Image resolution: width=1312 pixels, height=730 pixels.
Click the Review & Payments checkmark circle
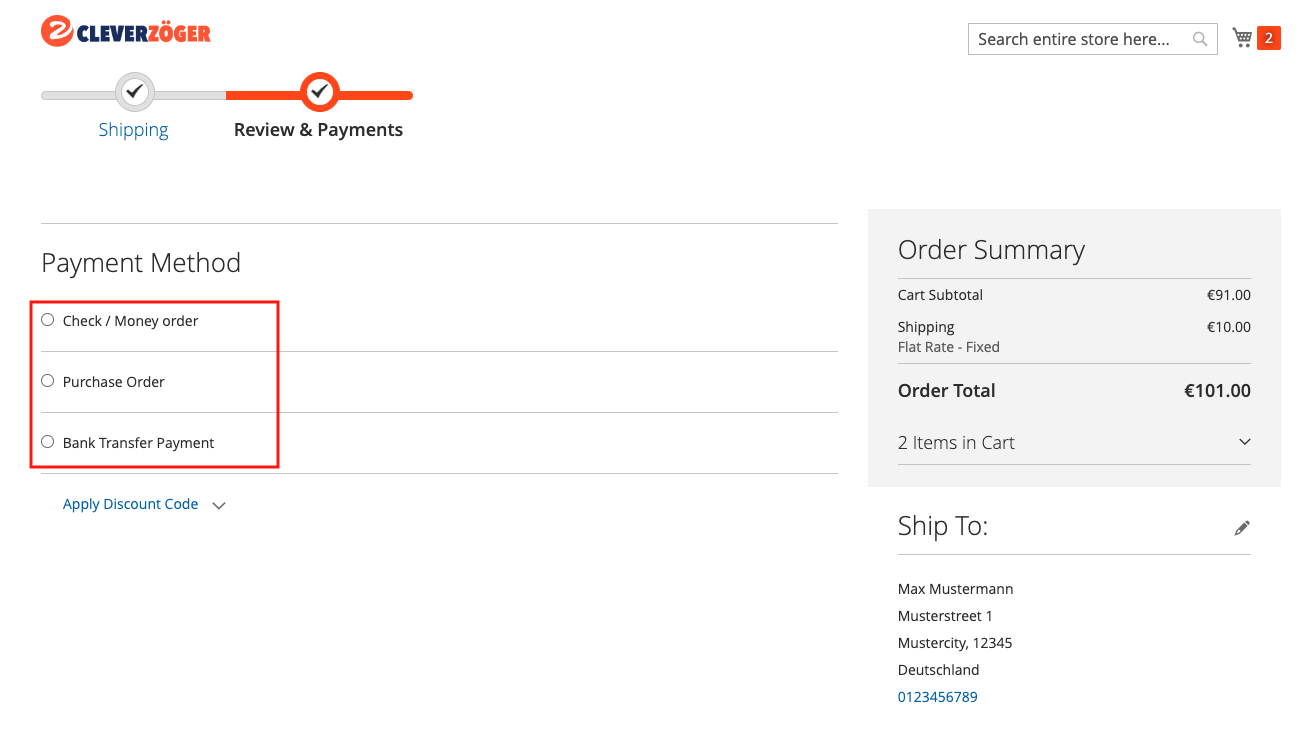coord(319,92)
